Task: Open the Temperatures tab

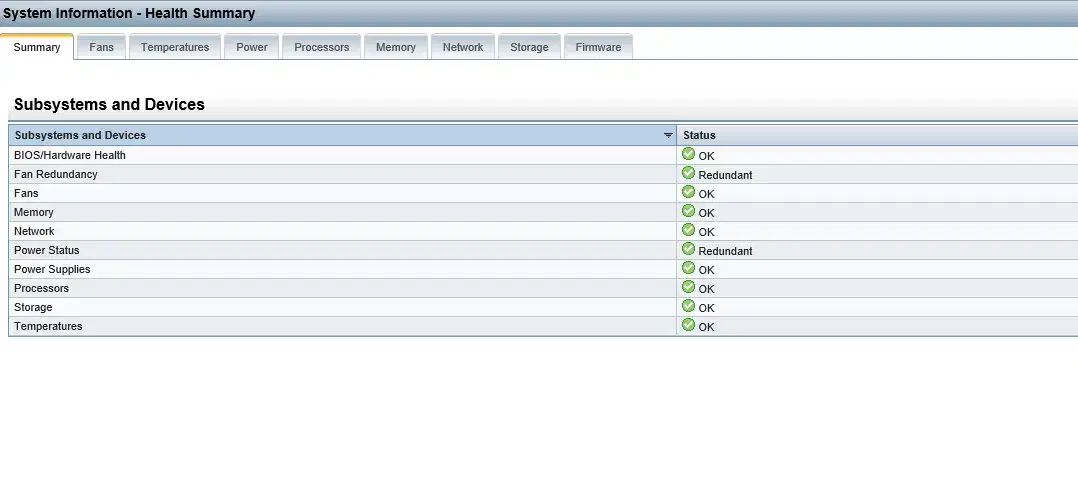Action: (x=175, y=47)
